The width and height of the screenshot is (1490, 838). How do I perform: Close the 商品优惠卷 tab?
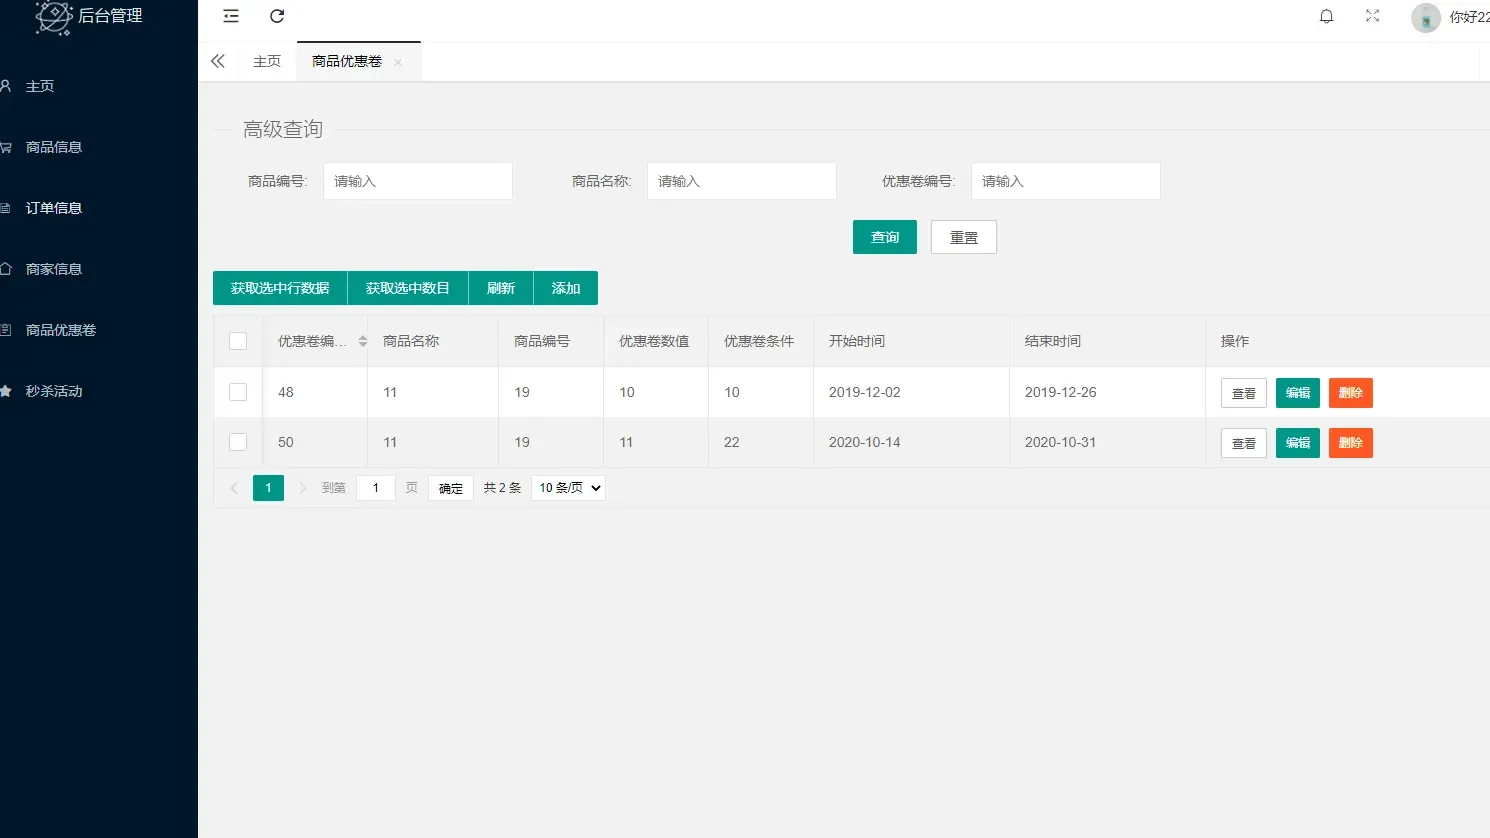click(398, 62)
